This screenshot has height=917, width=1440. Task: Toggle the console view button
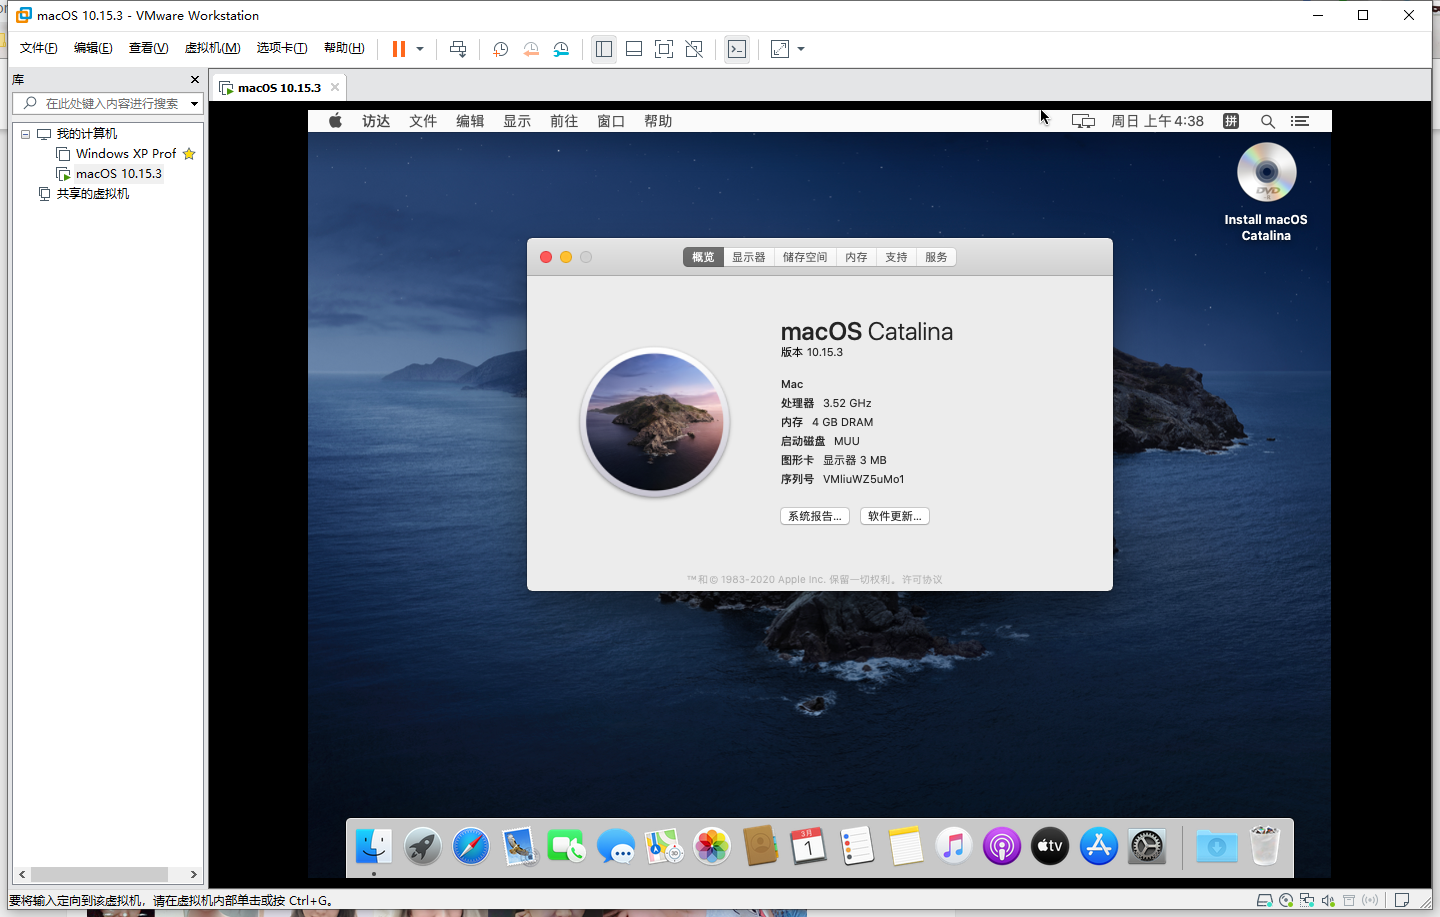point(737,49)
